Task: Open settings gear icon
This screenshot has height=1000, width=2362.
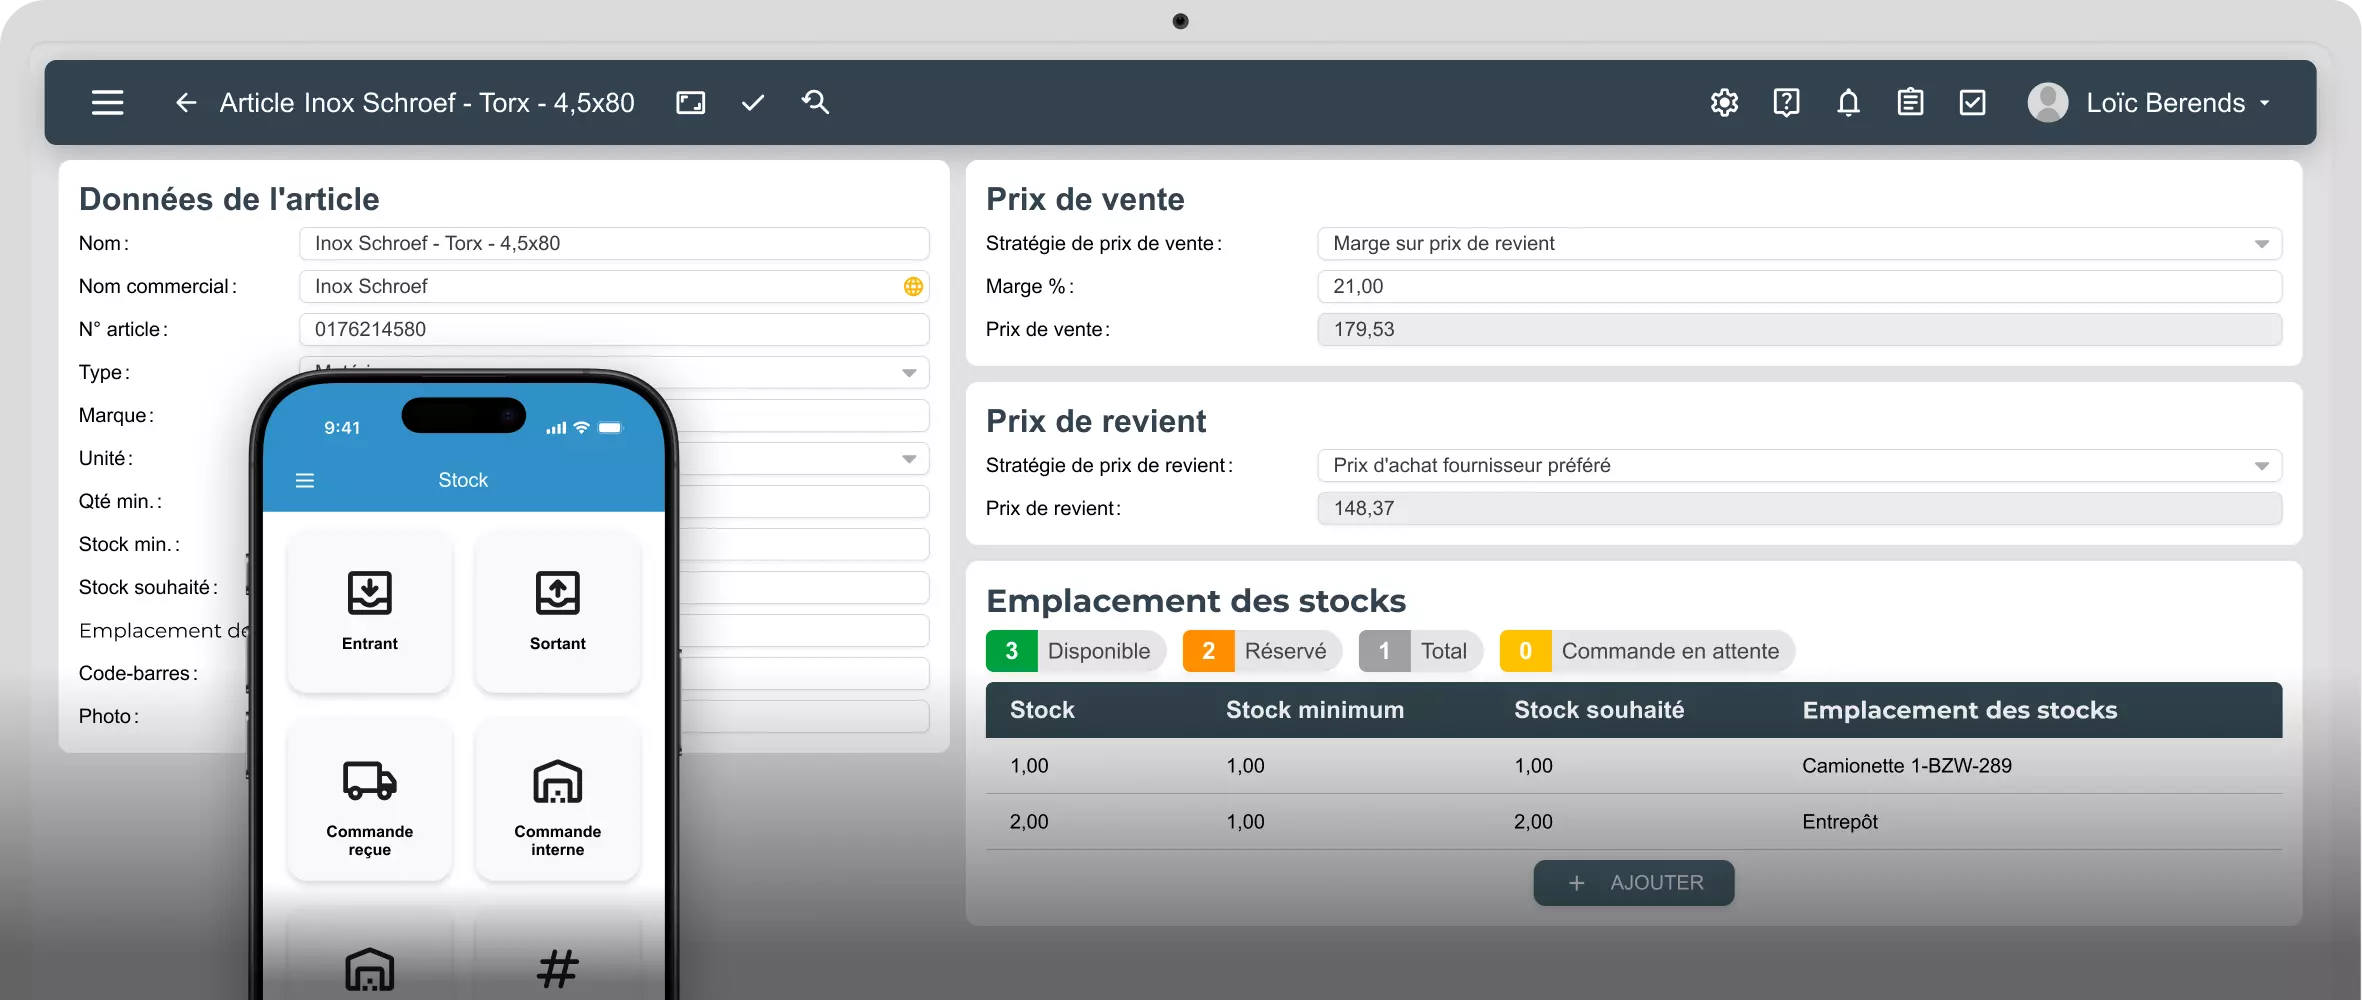Action: pos(1724,103)
